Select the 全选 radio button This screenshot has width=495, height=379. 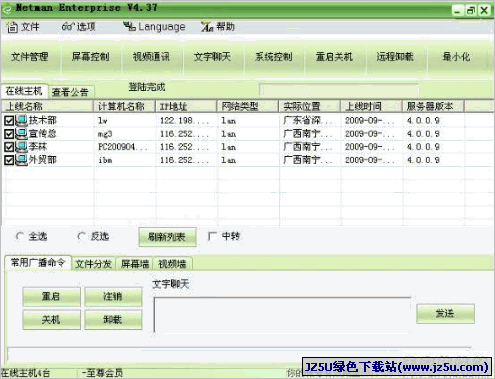tap(20, 236)
